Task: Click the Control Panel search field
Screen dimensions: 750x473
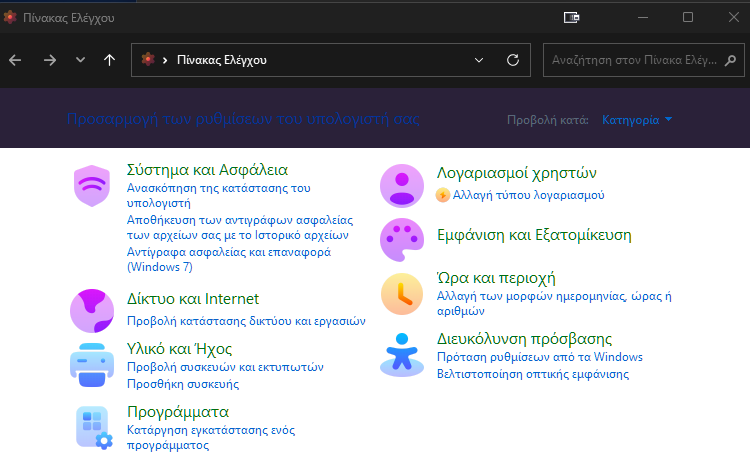Action: point(644,60)
